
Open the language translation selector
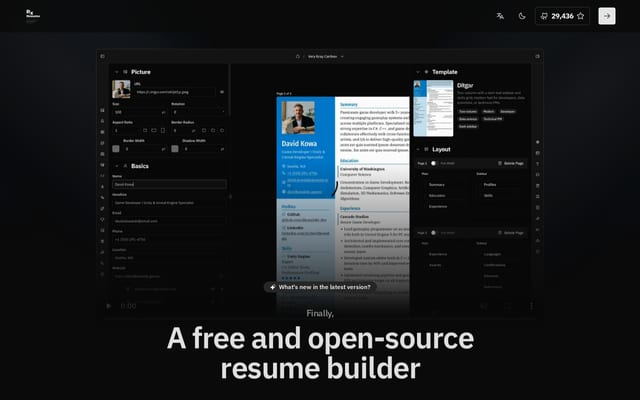[x=500, y=16]
